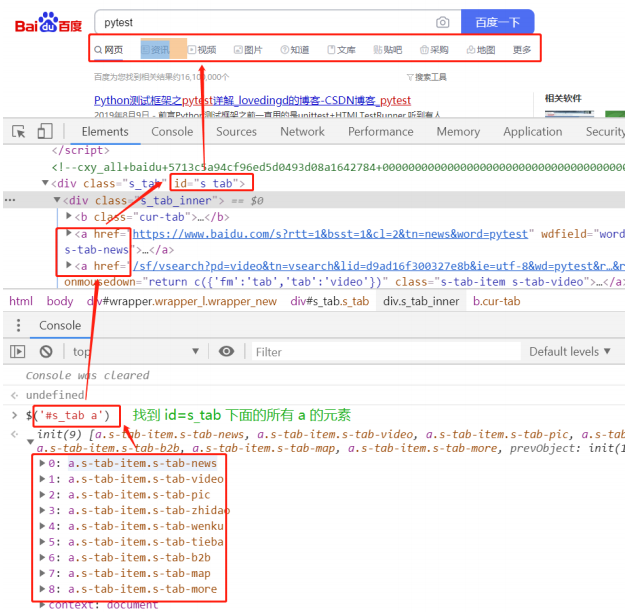Select html in the breadcrumb bar
Viewport: 632px width, 612px height.
click(21, 301)
